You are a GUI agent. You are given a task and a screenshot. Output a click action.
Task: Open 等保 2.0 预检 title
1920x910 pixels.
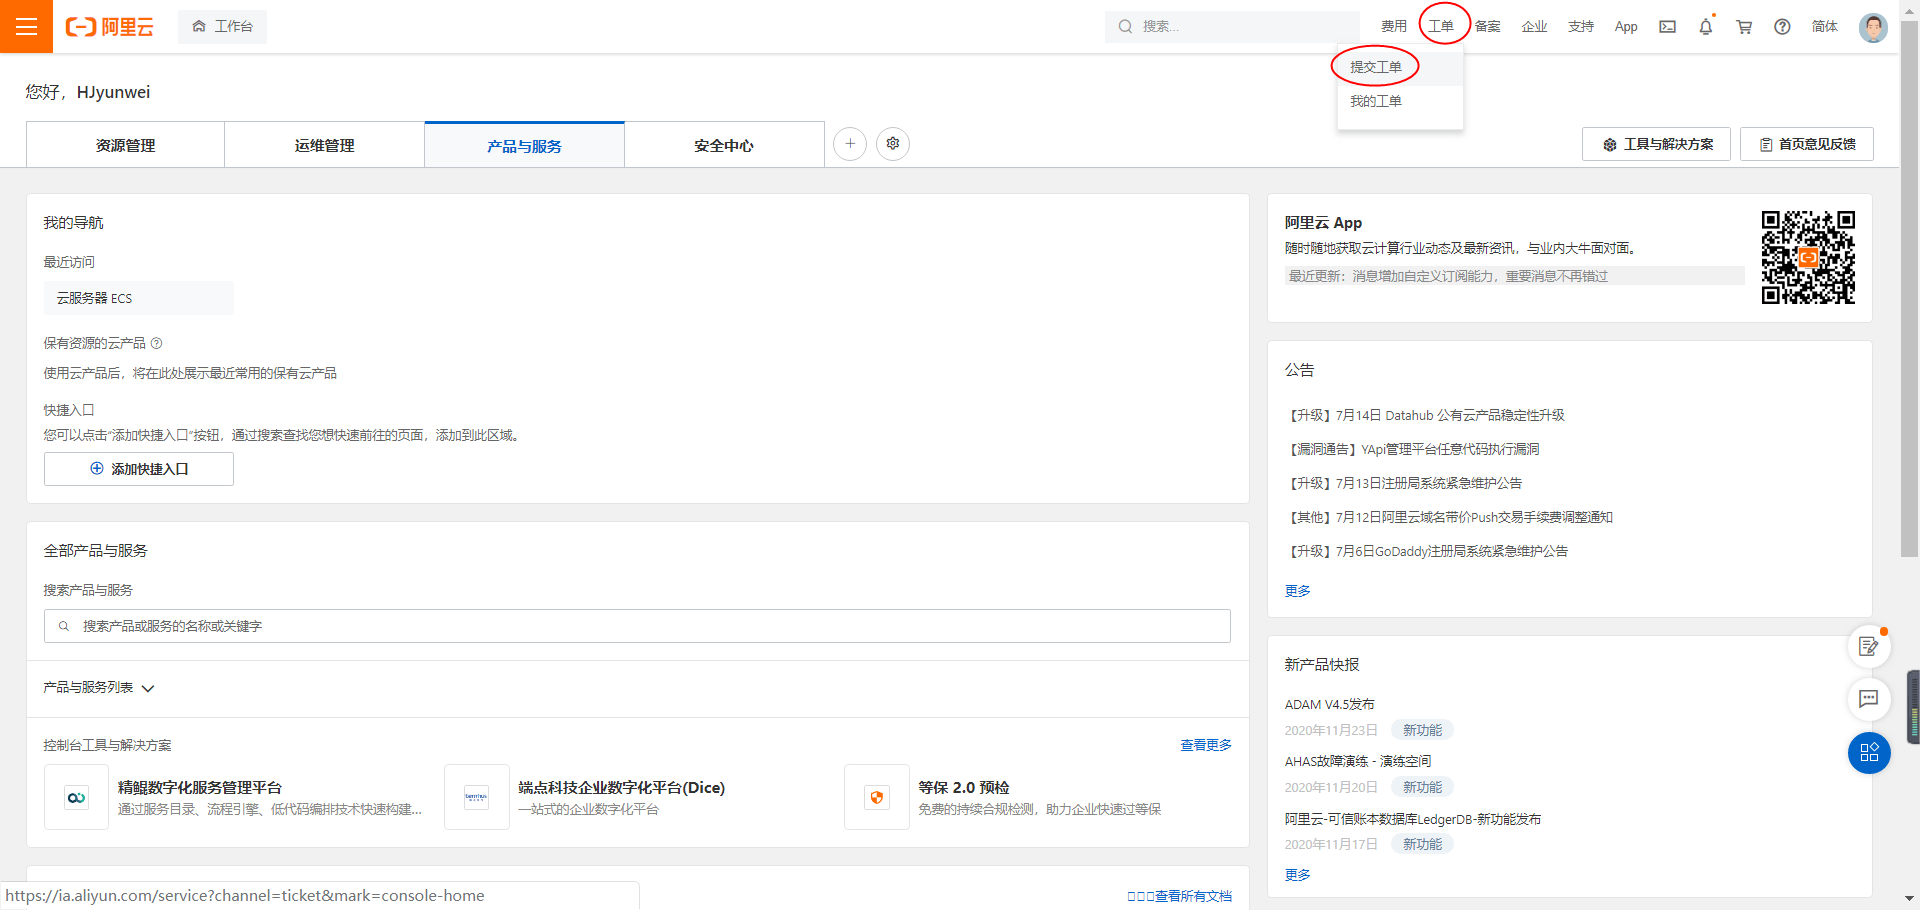[964, 787]
